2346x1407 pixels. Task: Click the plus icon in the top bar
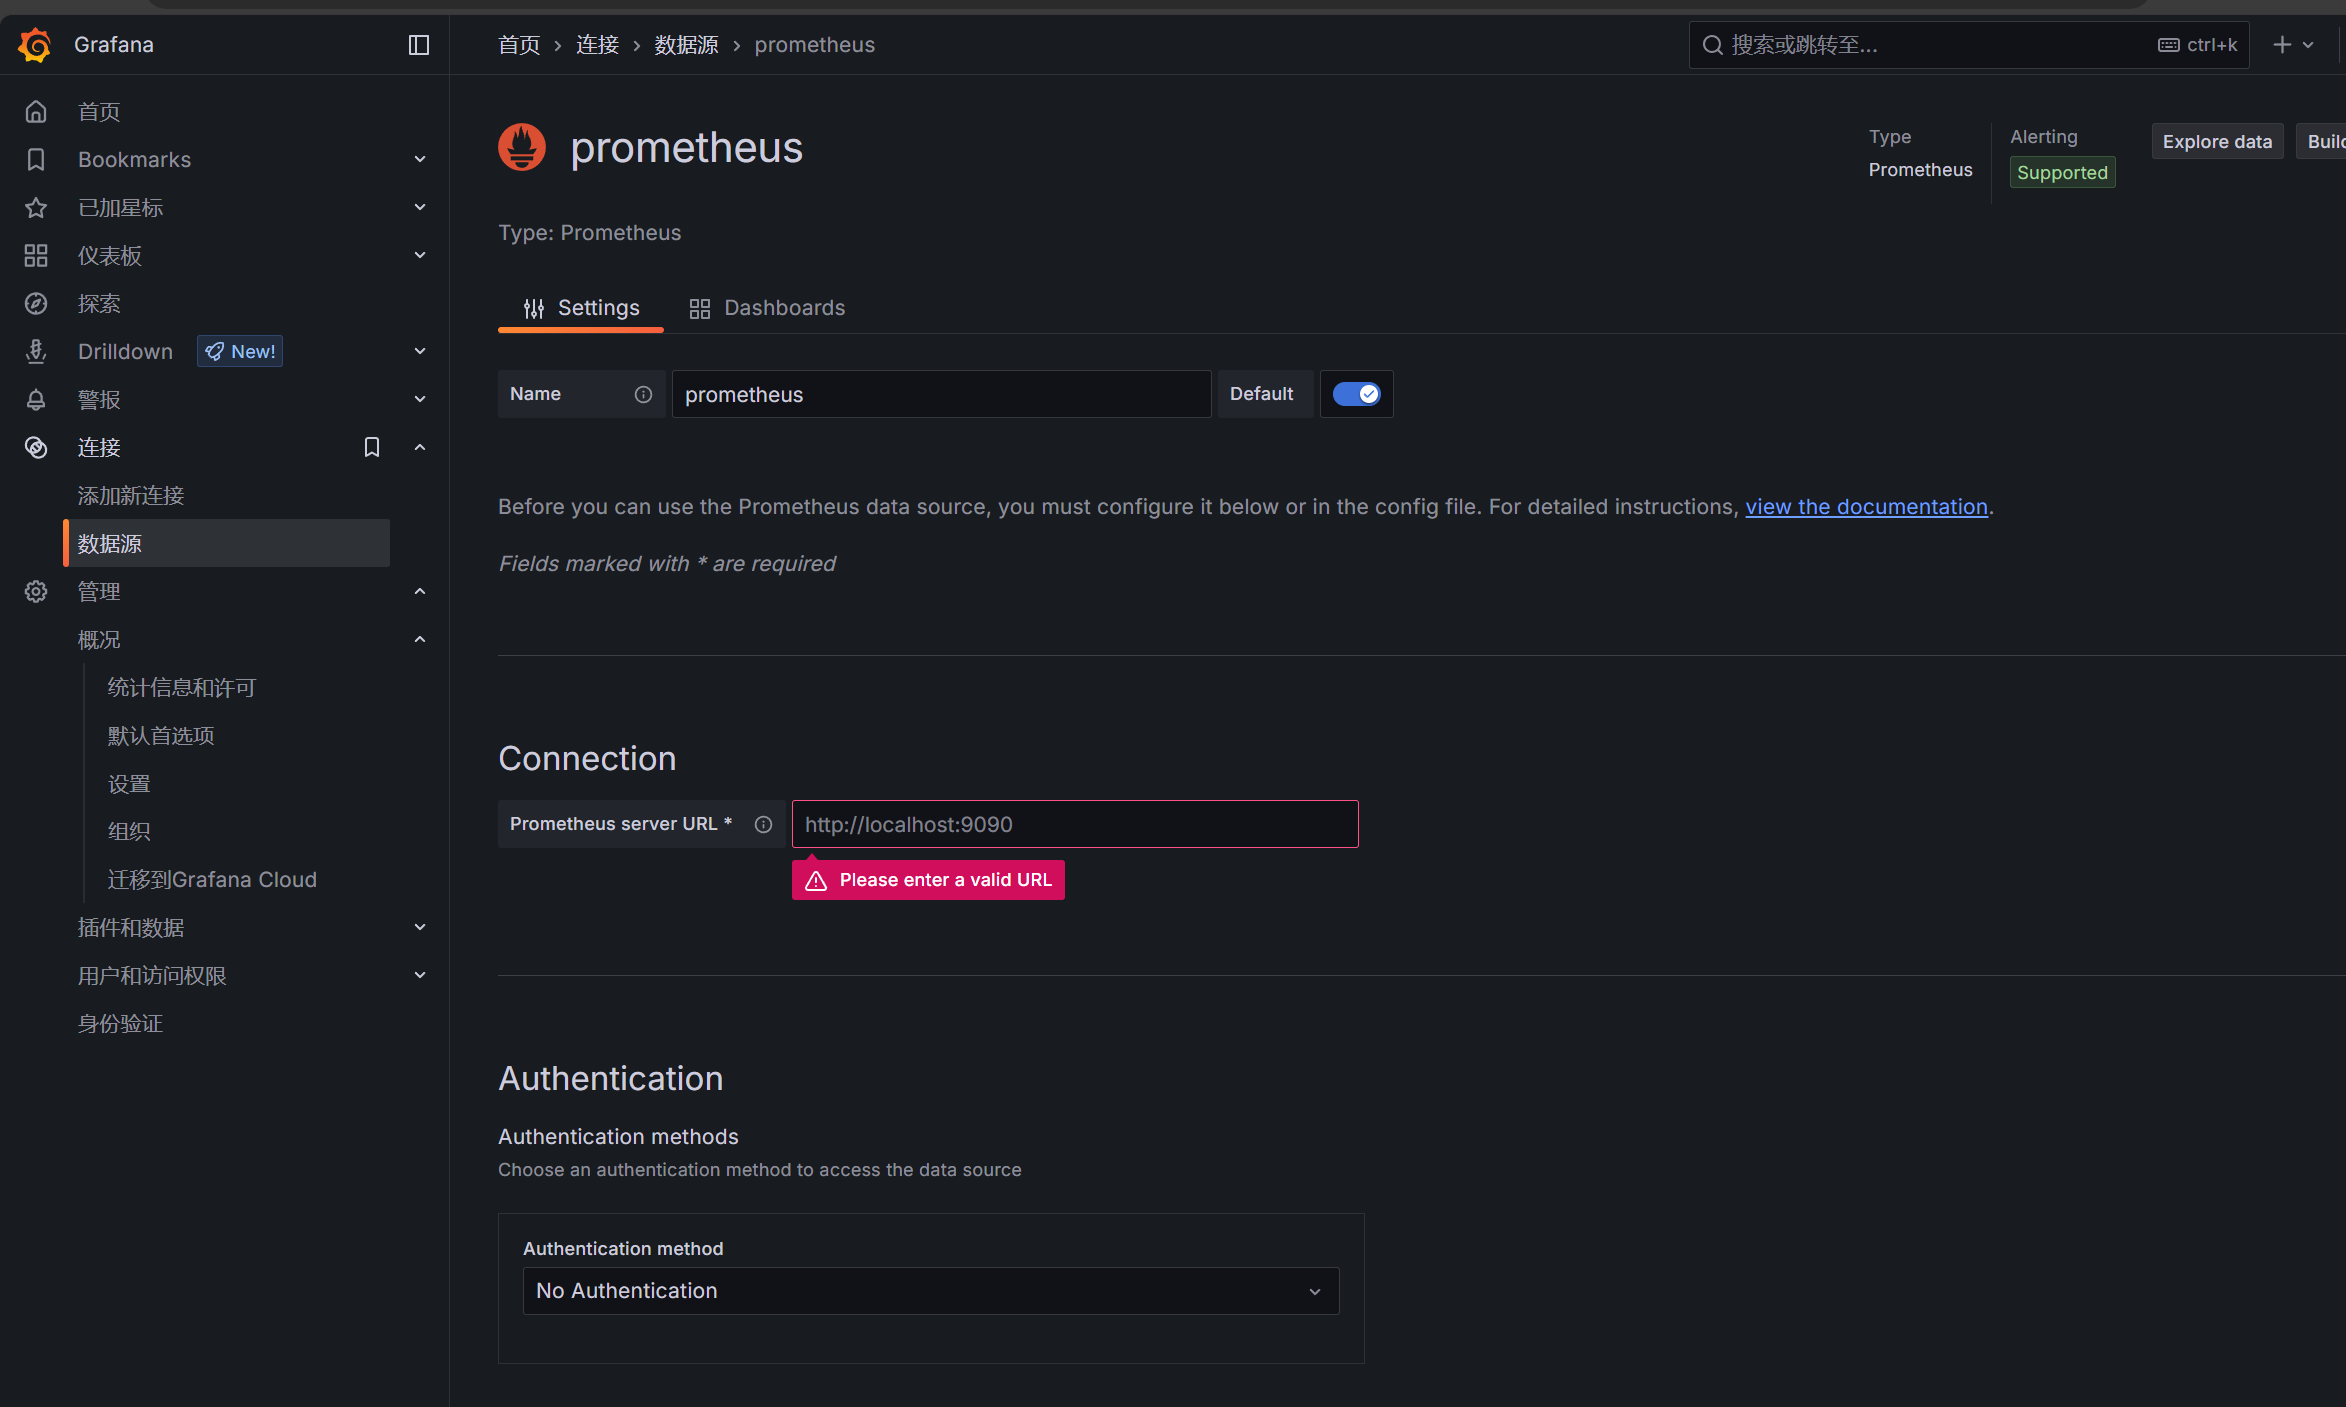2281,45
